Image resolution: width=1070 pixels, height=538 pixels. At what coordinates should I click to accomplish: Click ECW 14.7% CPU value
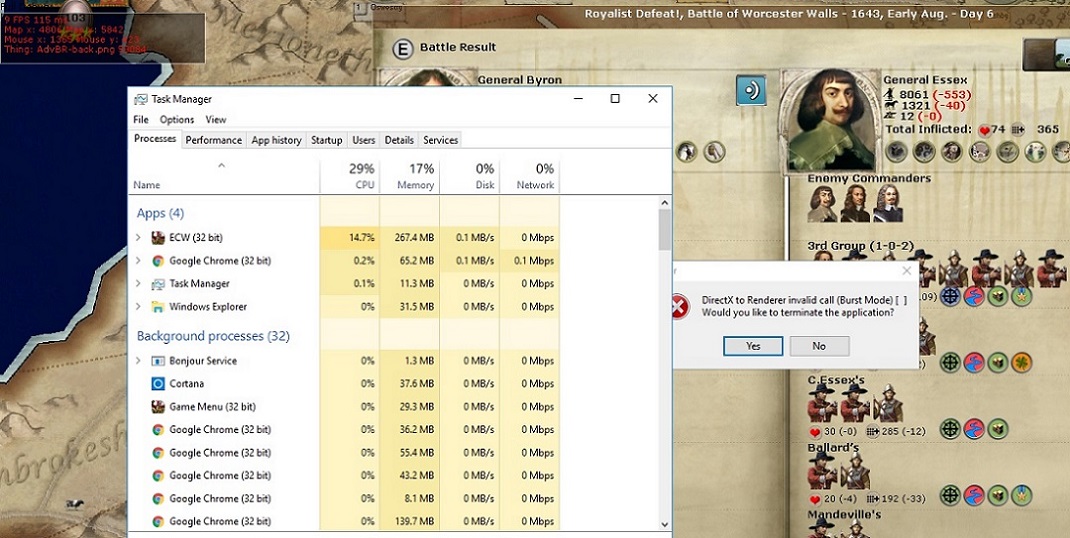click(360, 238)
